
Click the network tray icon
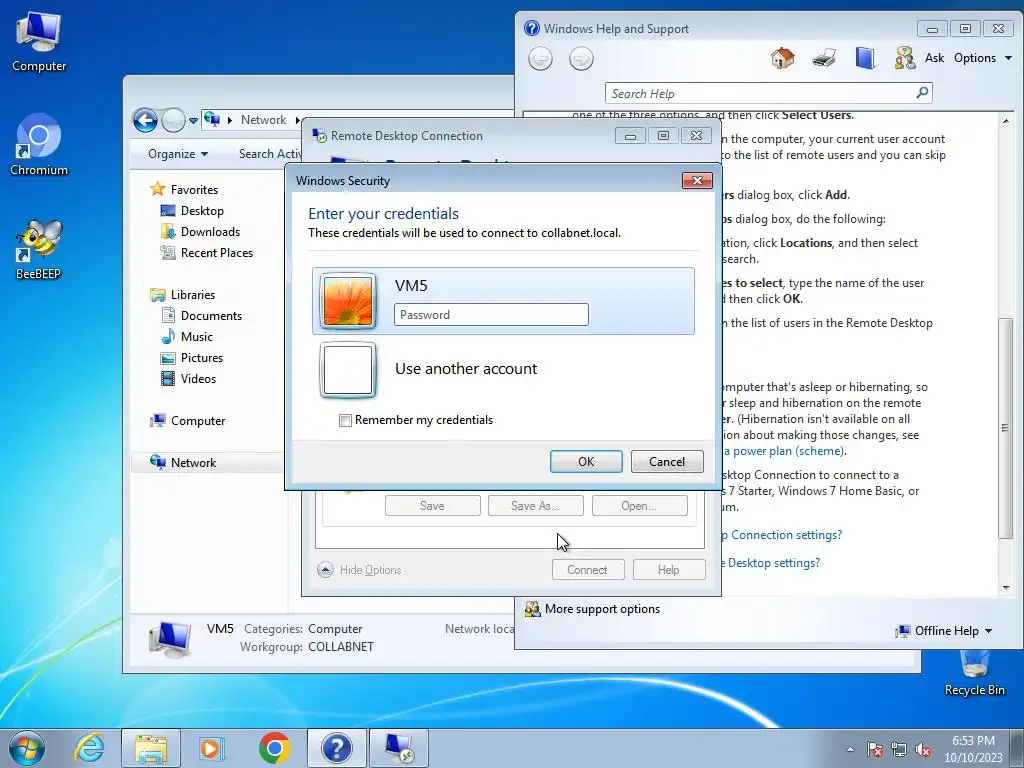click(899, 749)
